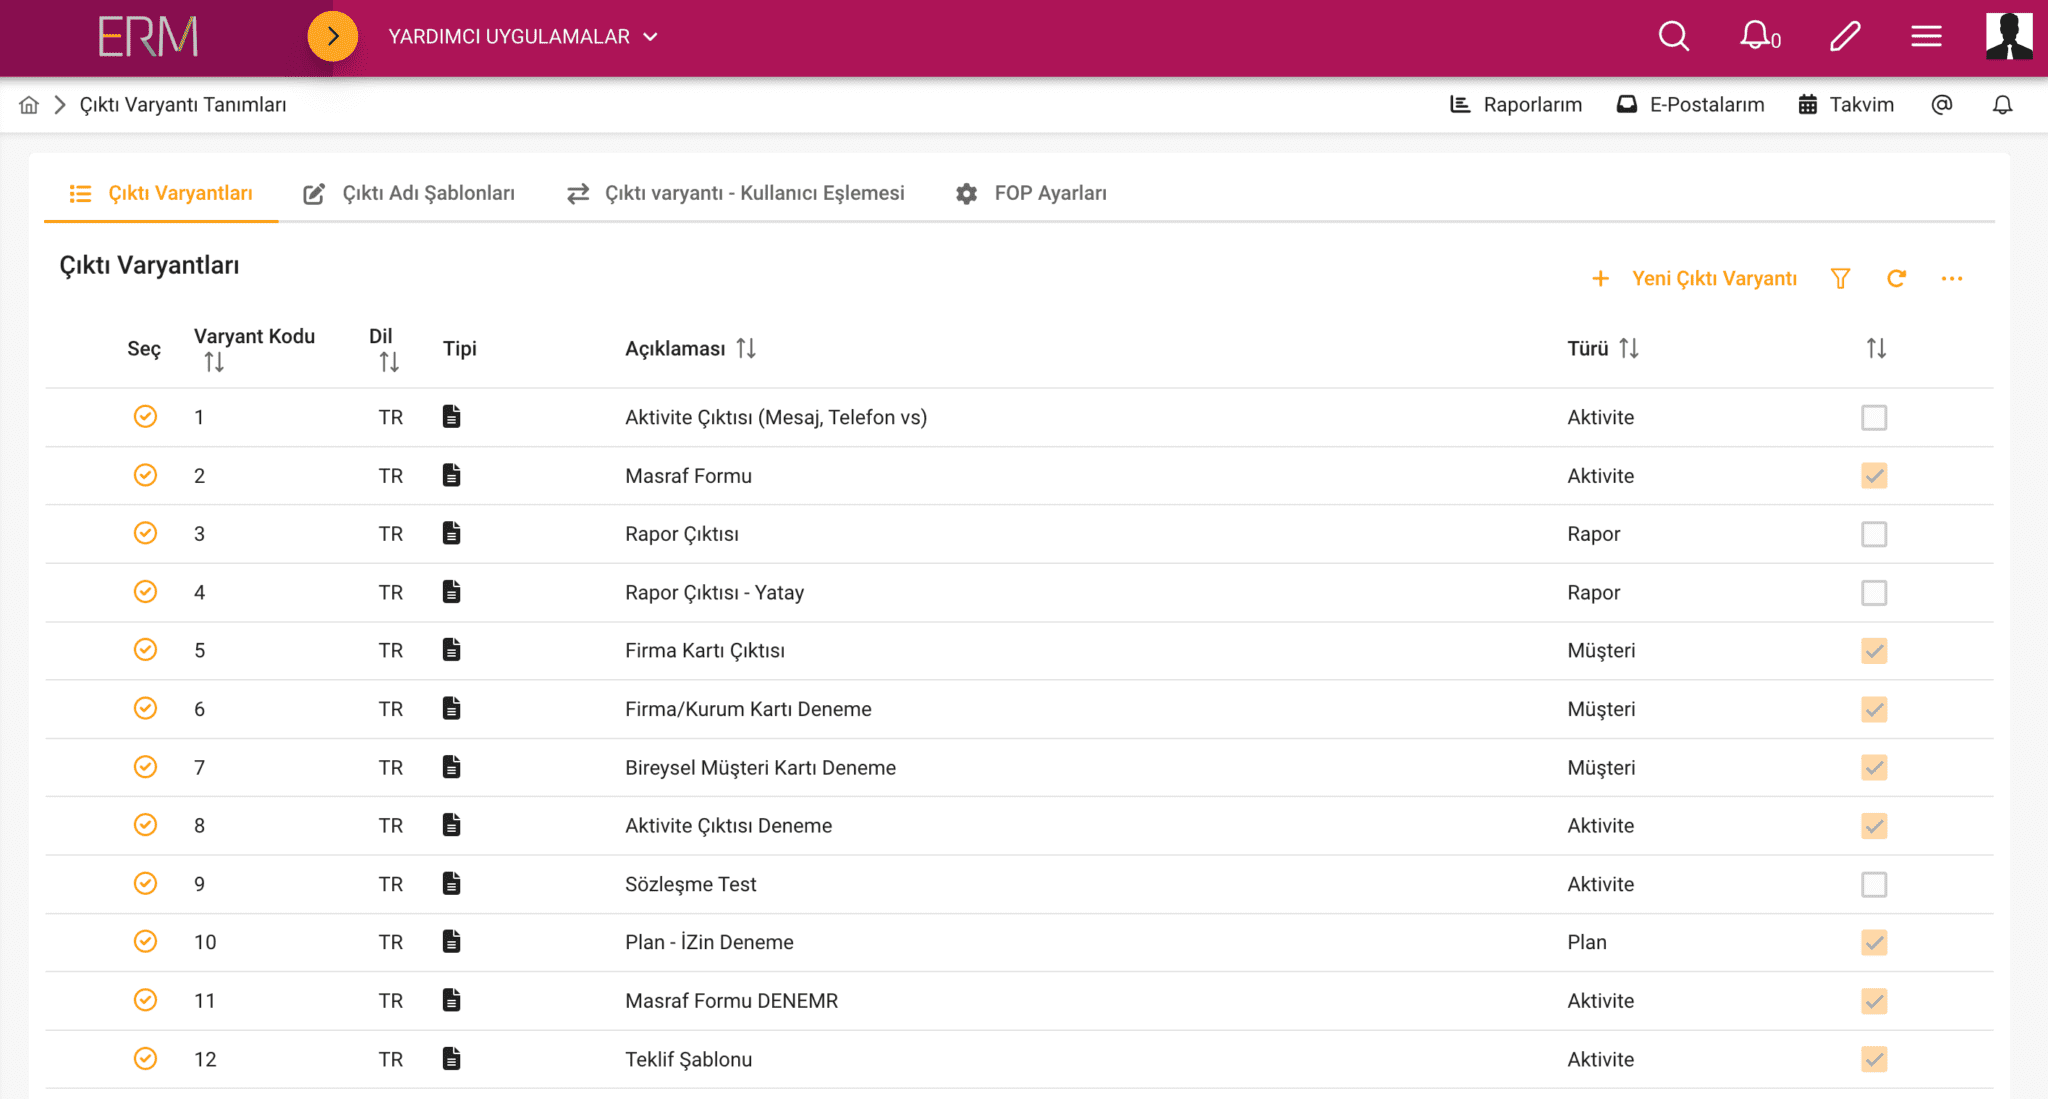Click the pencil edit icon in header
Screen dimensions: 2048x1099
[x=1844, y=37]
